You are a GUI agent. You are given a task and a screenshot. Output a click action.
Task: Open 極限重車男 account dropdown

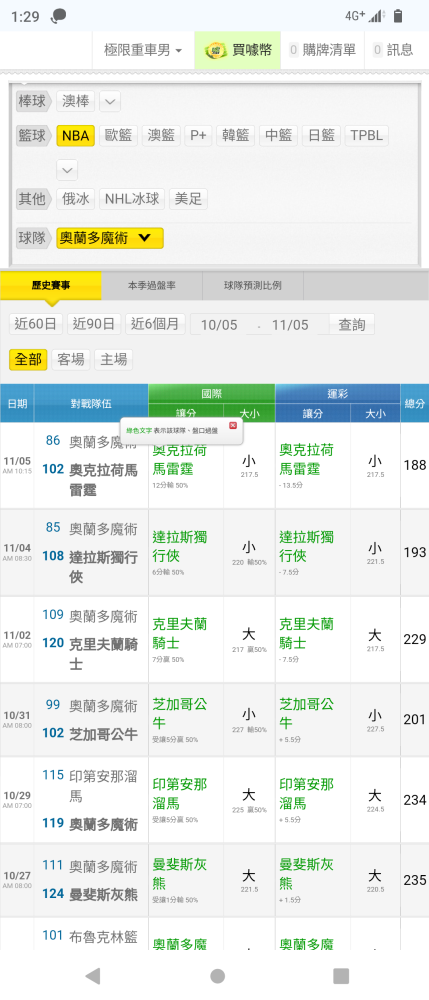[143, 50]
